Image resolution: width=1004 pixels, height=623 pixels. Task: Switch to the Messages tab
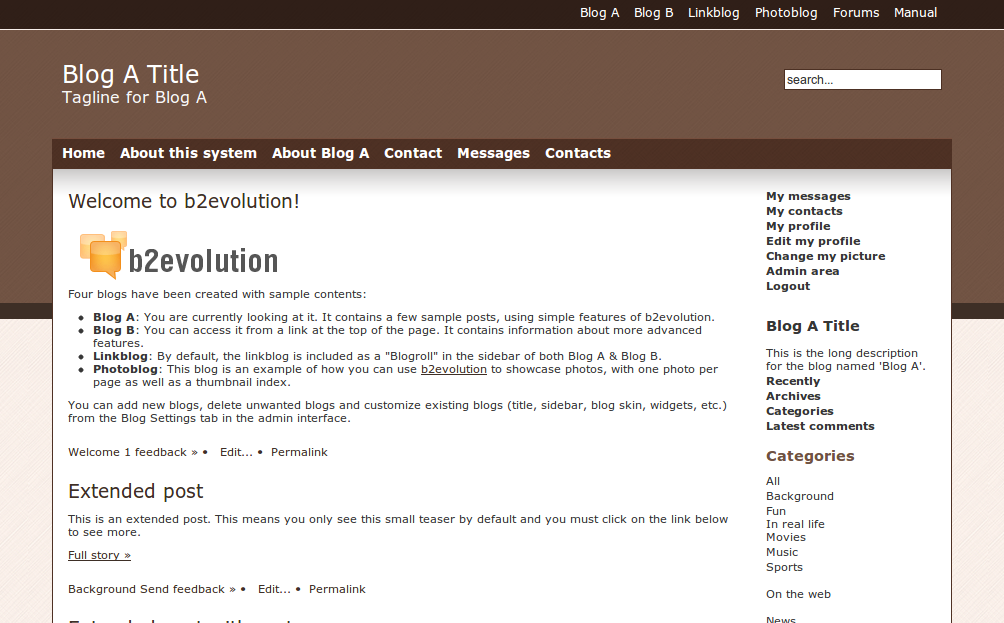click(x=493, y=154)
